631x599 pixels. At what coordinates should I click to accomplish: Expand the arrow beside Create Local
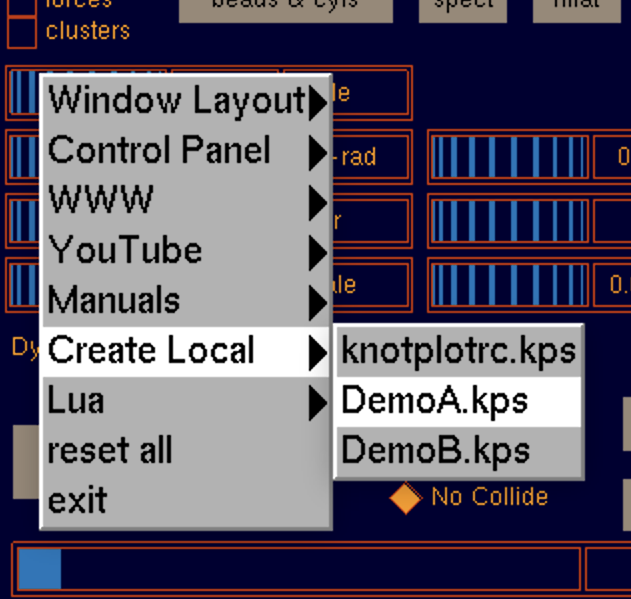point(318,353)
